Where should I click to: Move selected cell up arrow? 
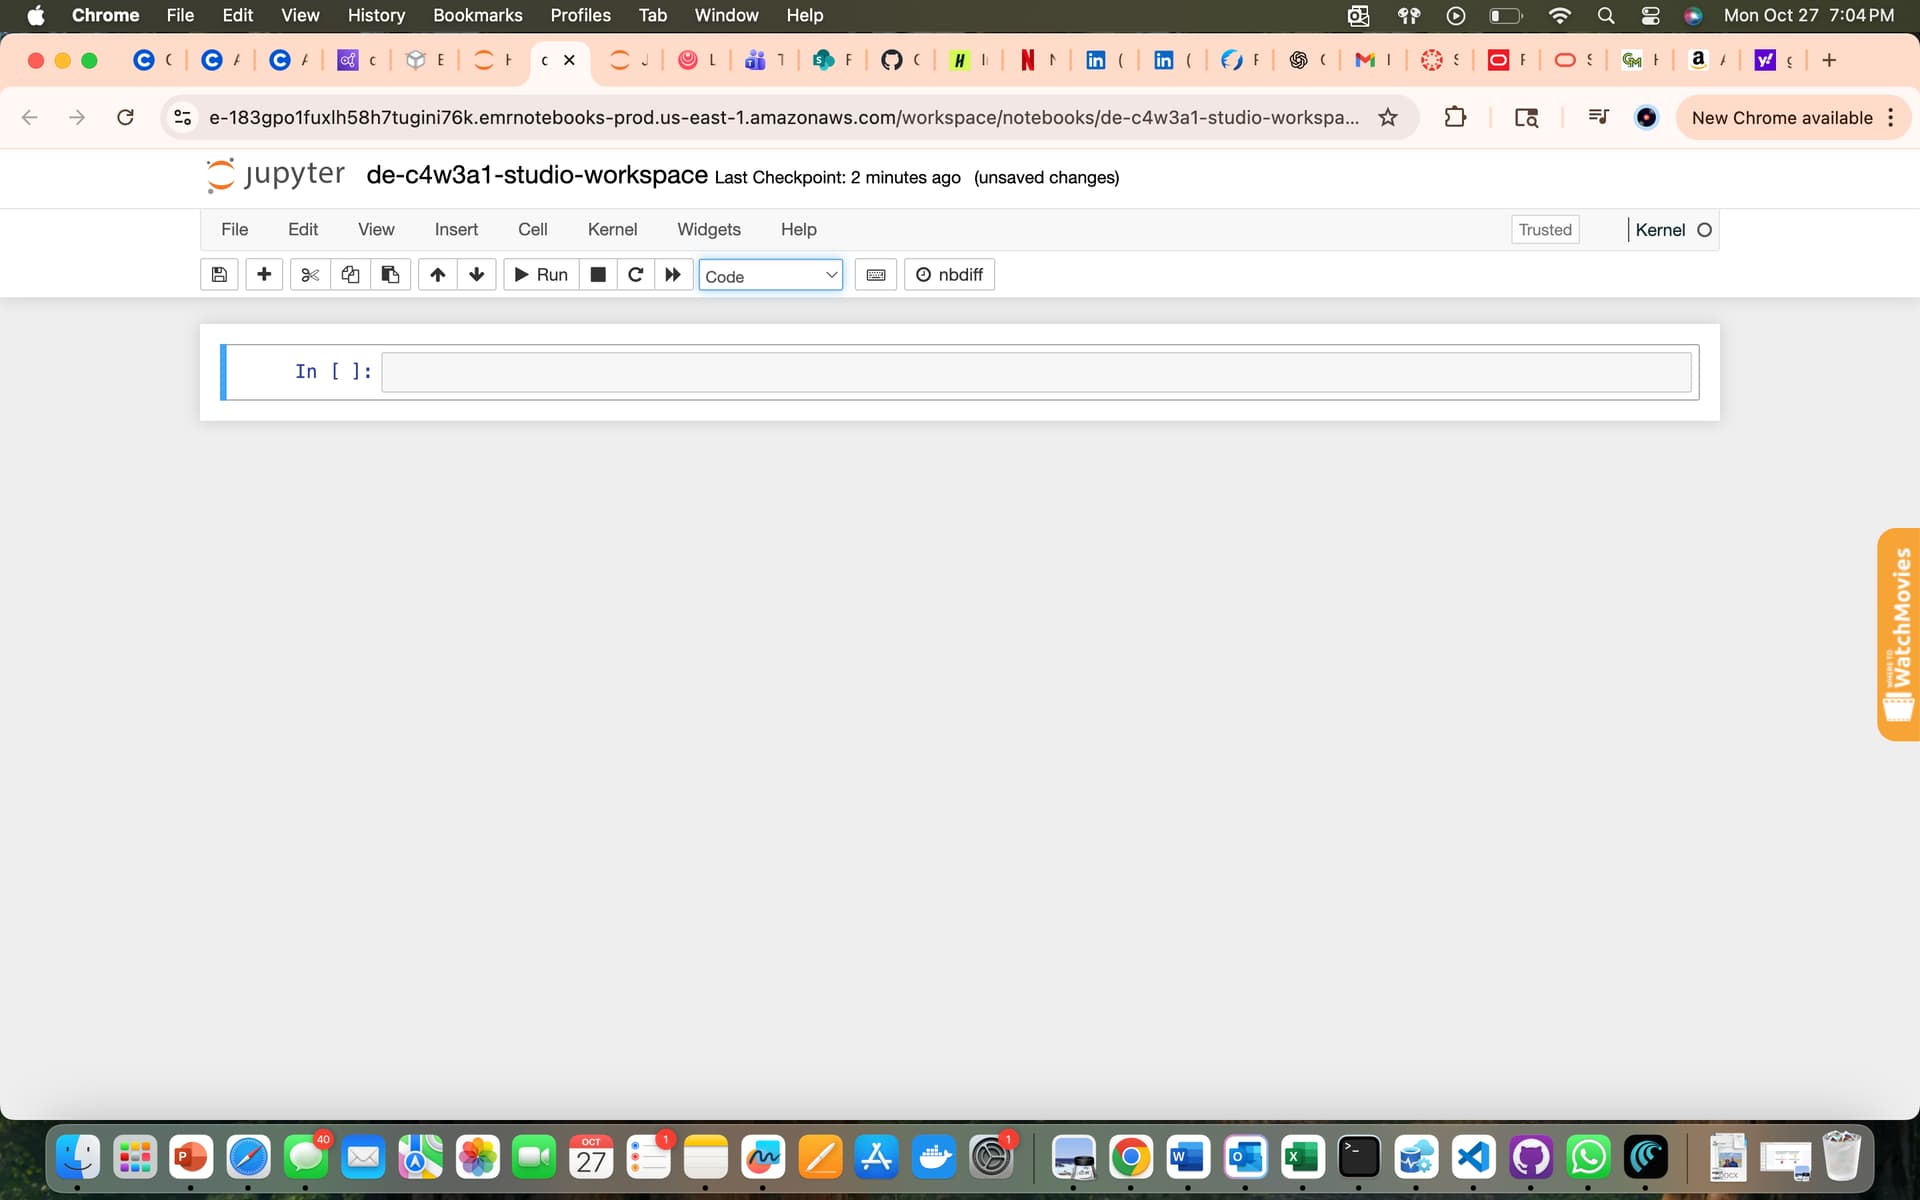pyautogui.click(x=438, y=274)
